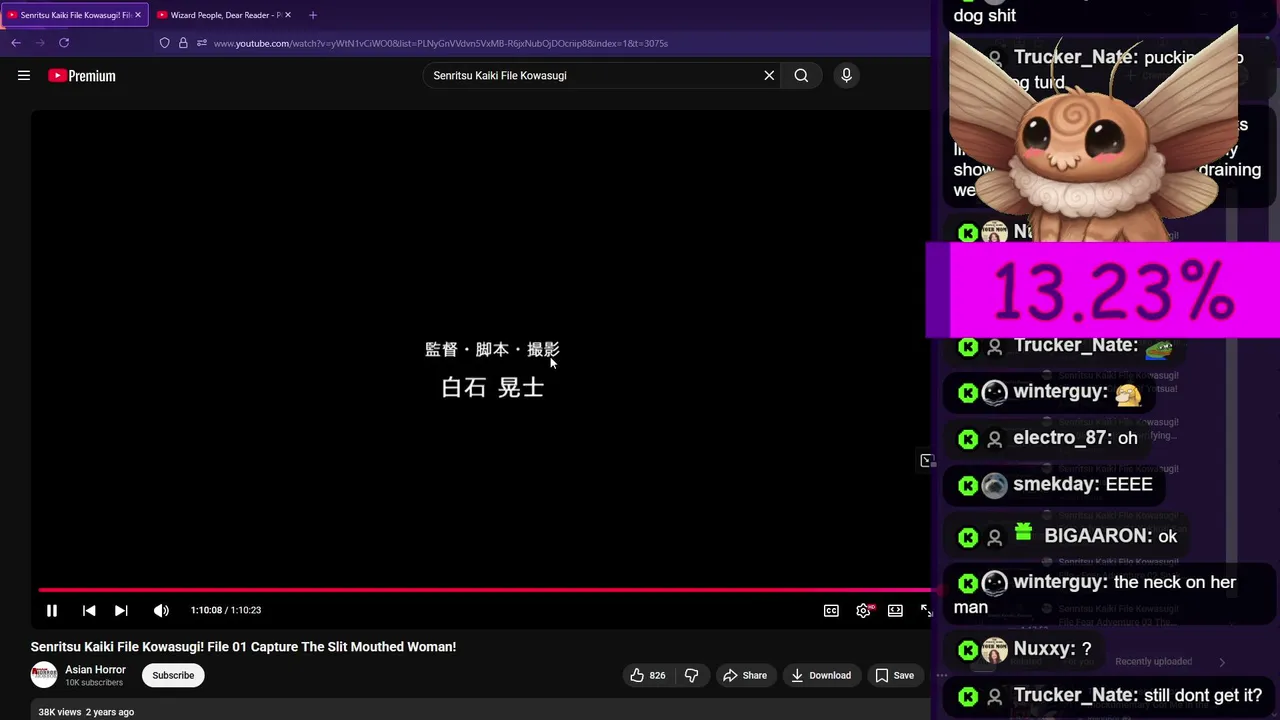1280x720 pixels.
Task: Click smekday's EEEE chat message
Action: click(1055, 485)
